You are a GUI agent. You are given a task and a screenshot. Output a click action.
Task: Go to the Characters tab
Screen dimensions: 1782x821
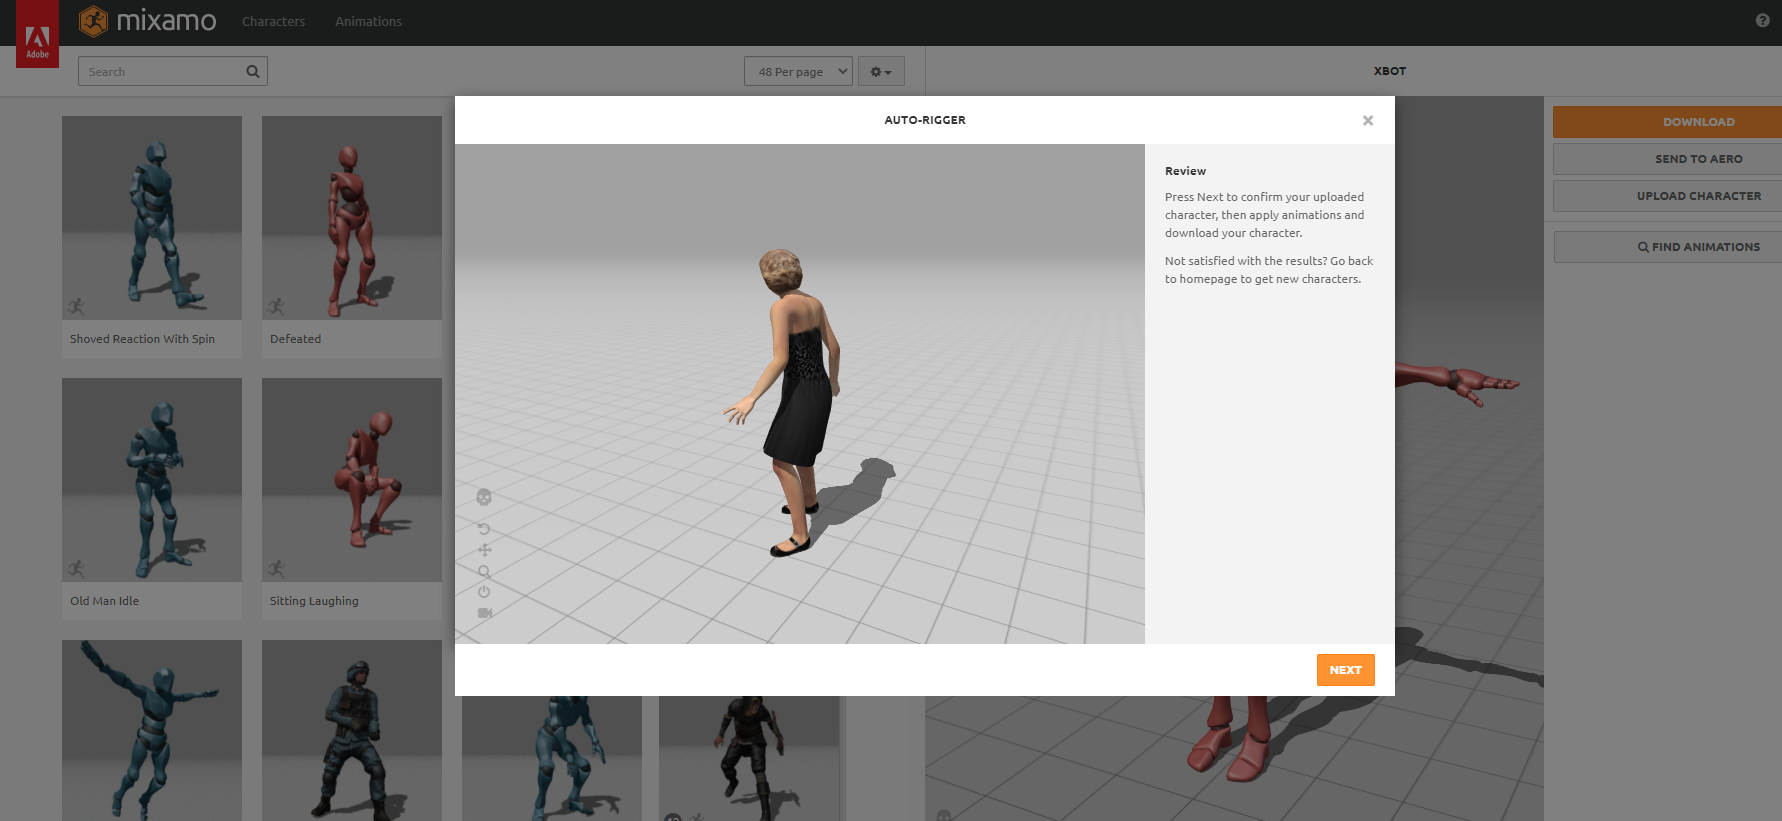273,21
